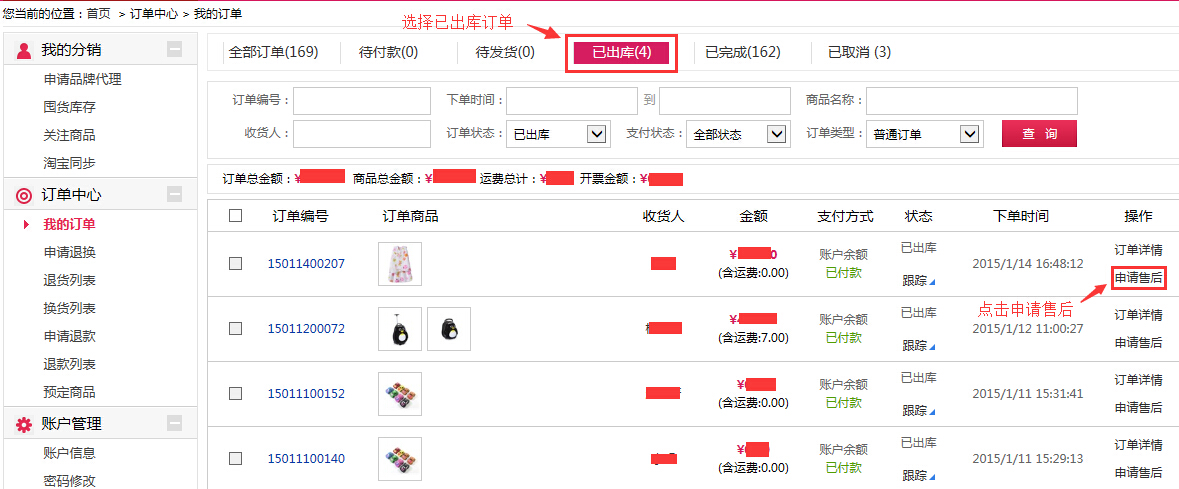The height and width of the screenshot is (489, 1179).
Task: Click the red 查询 search button
Action: pyautogui.click(x=1039, y=134)
